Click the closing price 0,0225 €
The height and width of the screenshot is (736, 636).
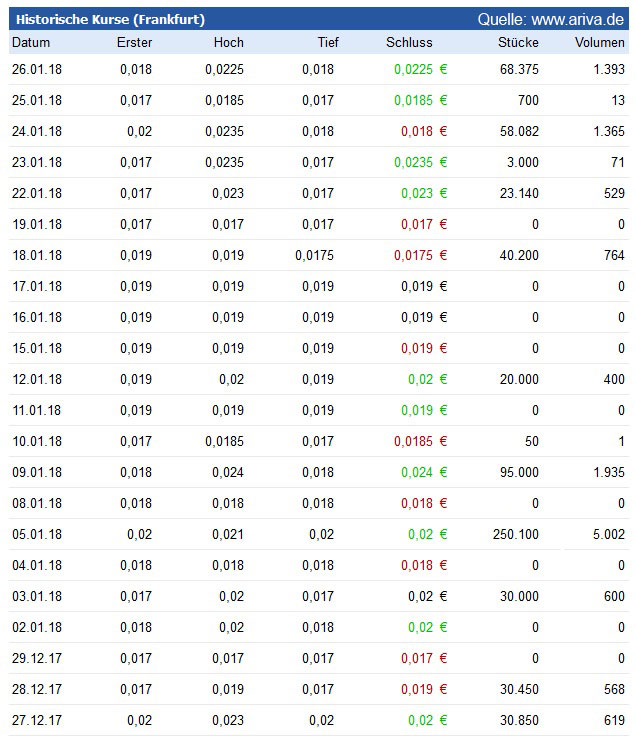coord(419,70)
